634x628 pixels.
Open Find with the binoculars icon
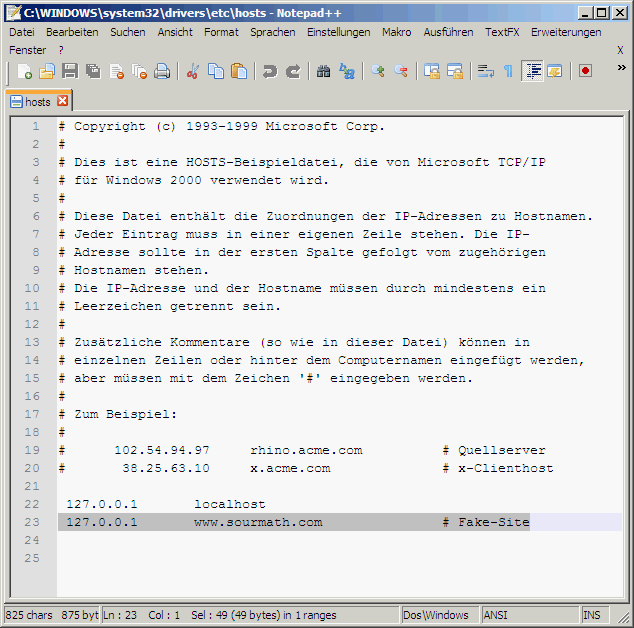323,72
